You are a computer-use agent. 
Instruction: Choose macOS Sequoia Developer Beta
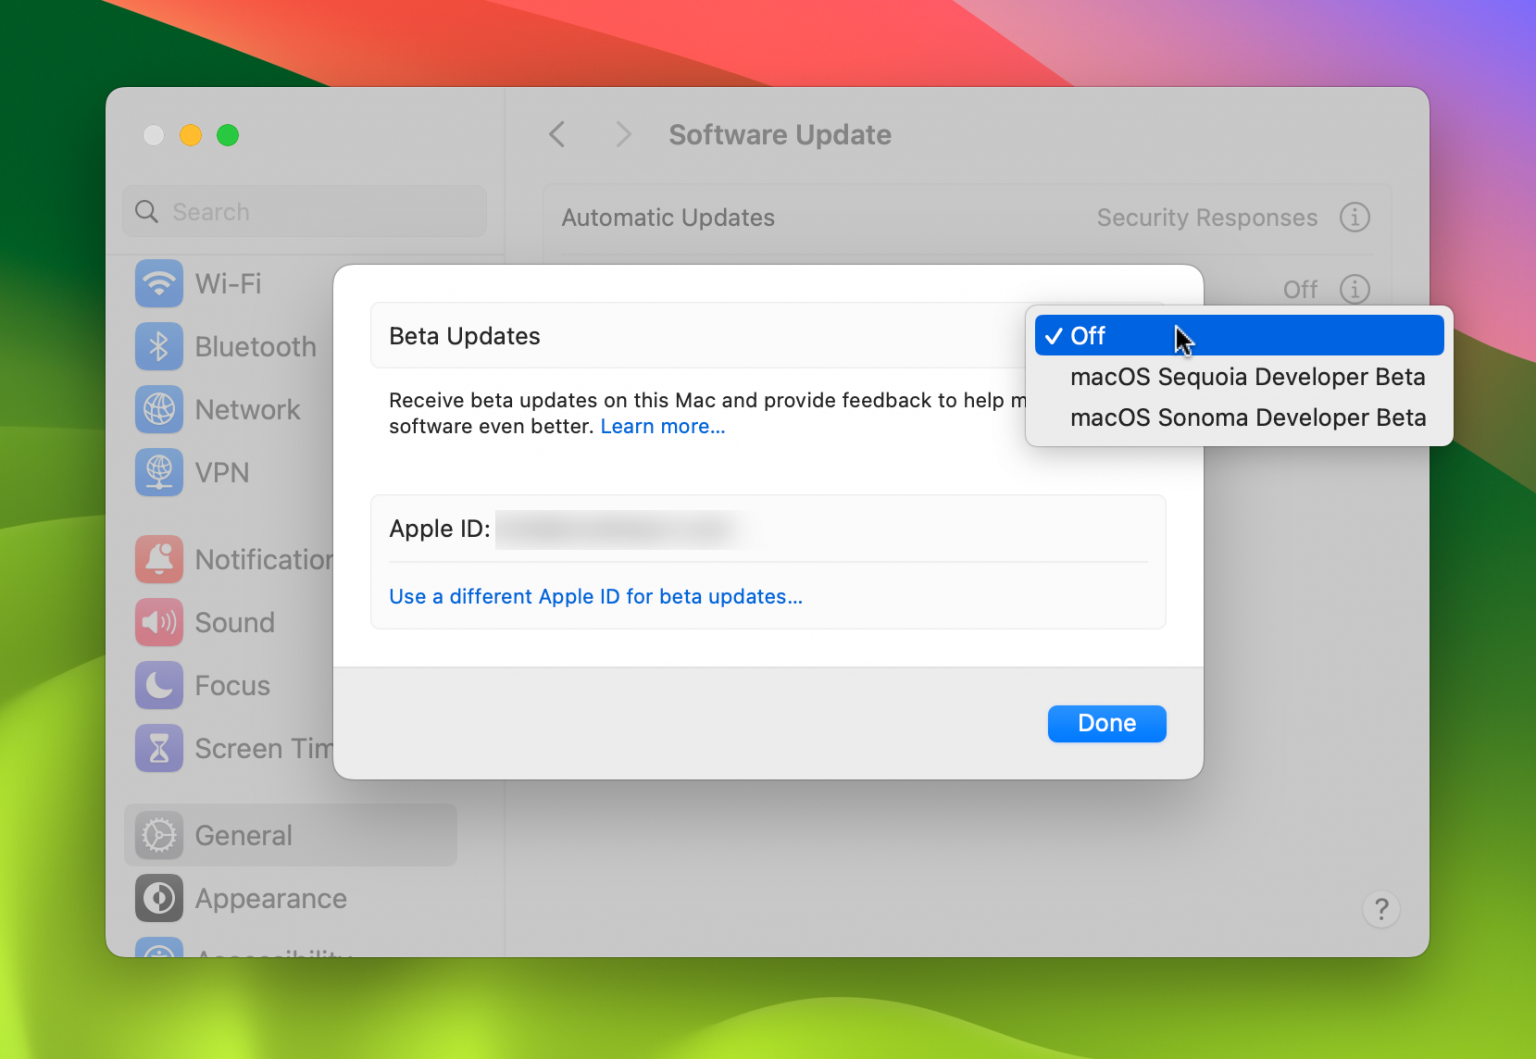[1247, 377]
